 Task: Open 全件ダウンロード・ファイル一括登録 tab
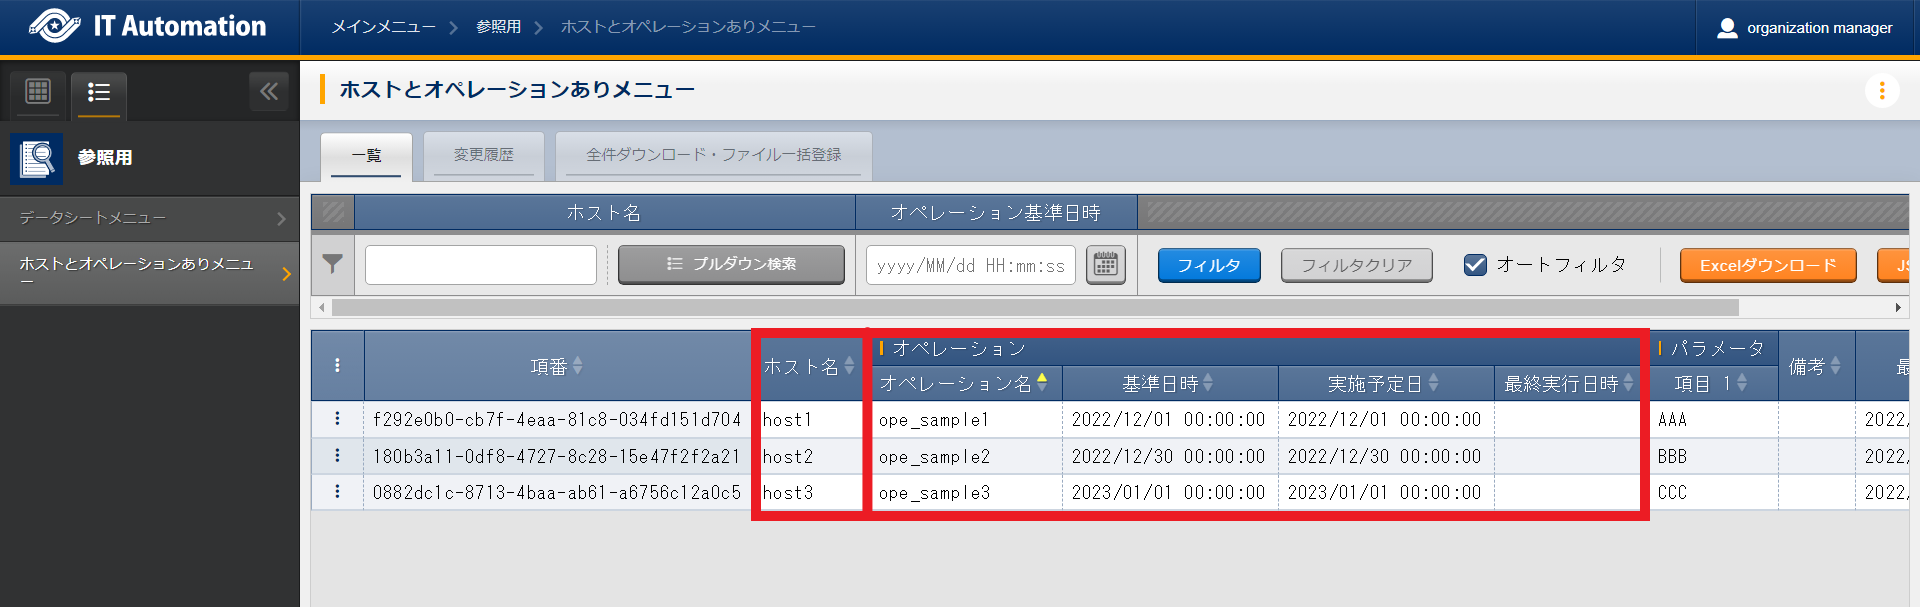click(x=713, y=155)
